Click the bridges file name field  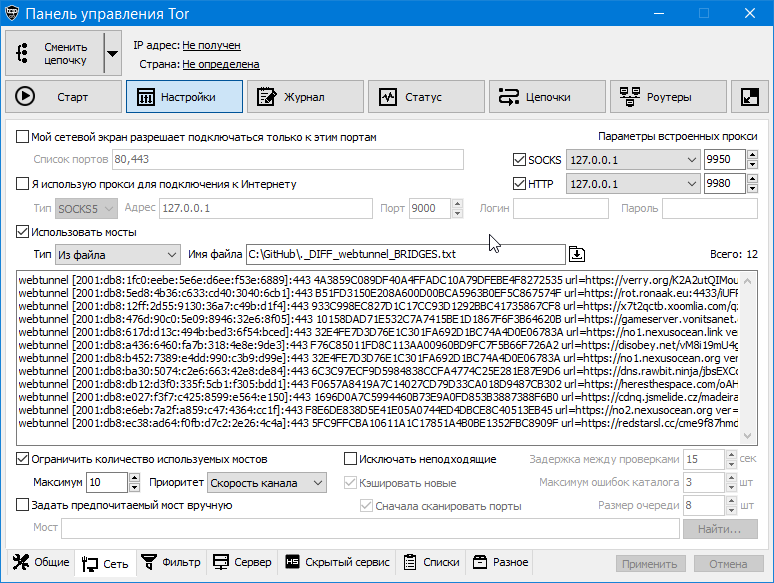coord(406,254)
